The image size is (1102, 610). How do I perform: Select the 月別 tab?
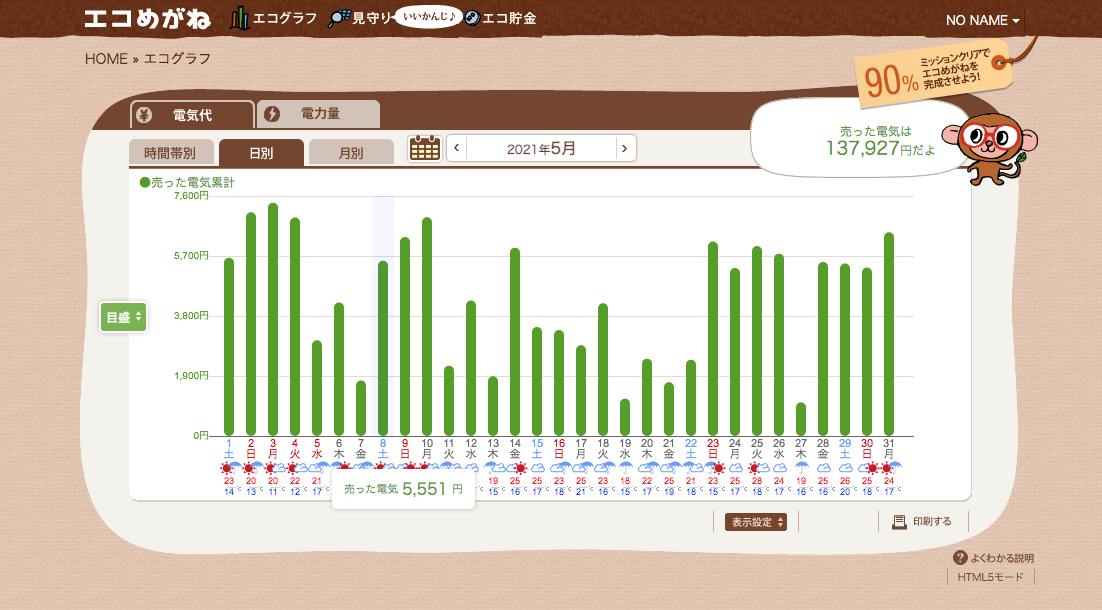(351, 152)
